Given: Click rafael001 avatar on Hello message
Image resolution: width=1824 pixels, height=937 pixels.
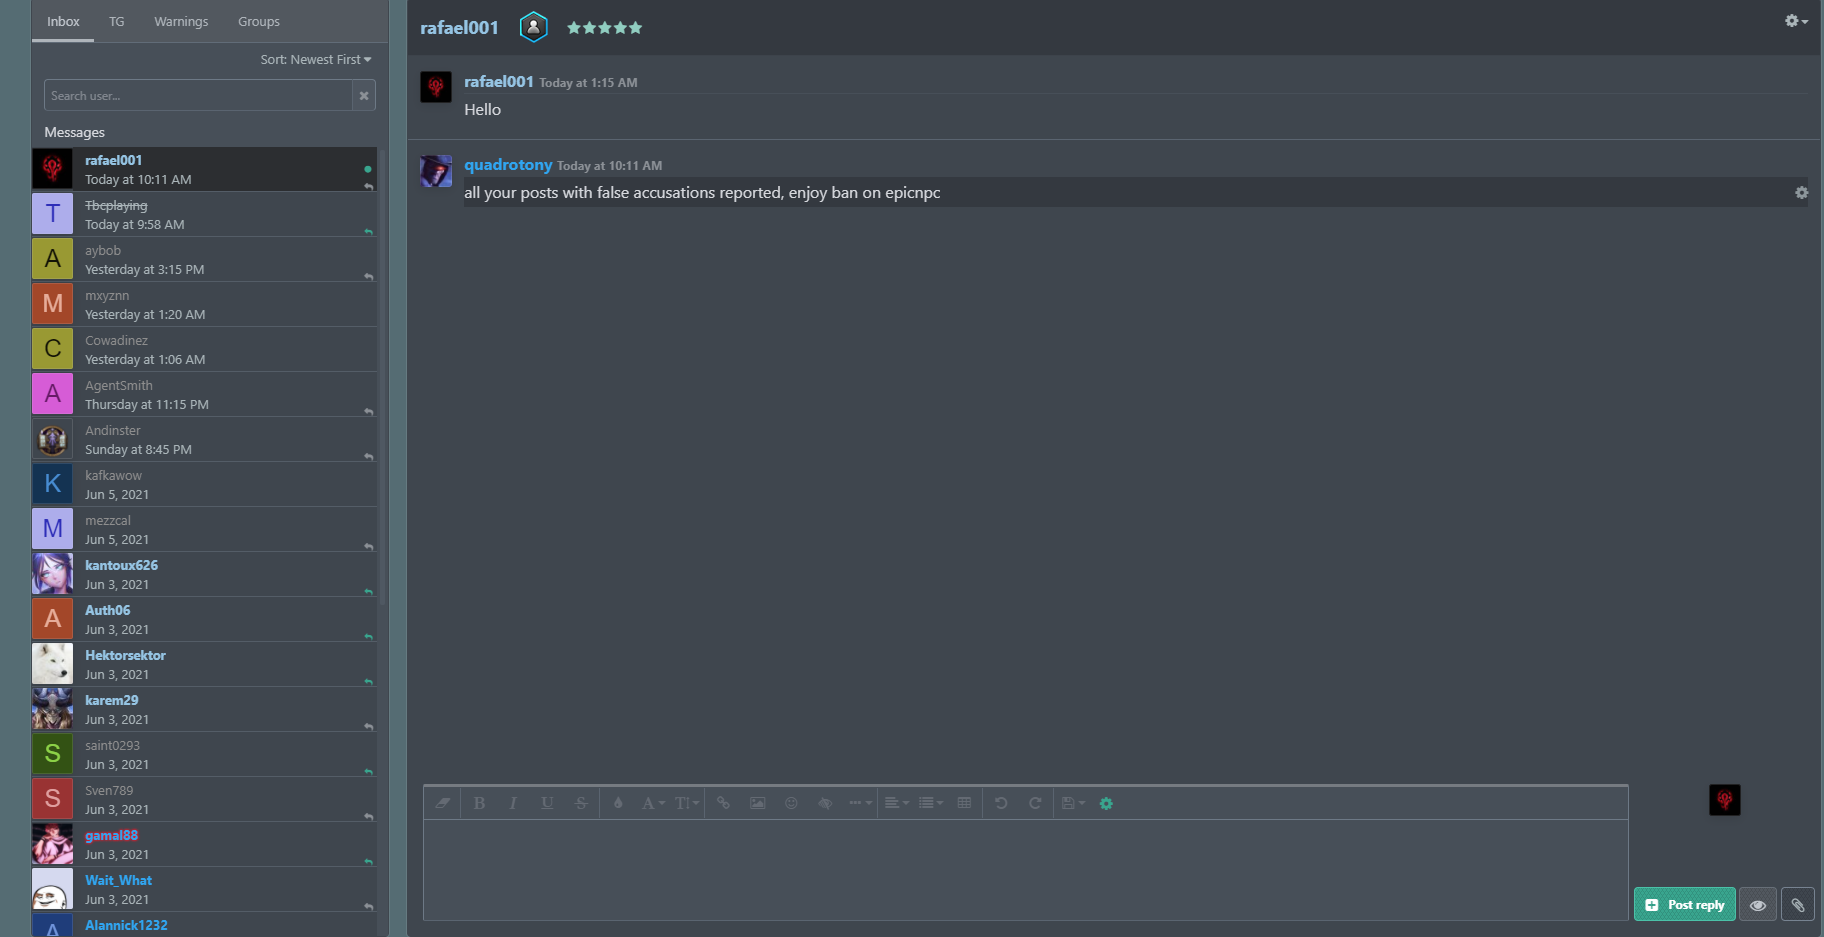Looking at the screenshot, I should point(436,88).
